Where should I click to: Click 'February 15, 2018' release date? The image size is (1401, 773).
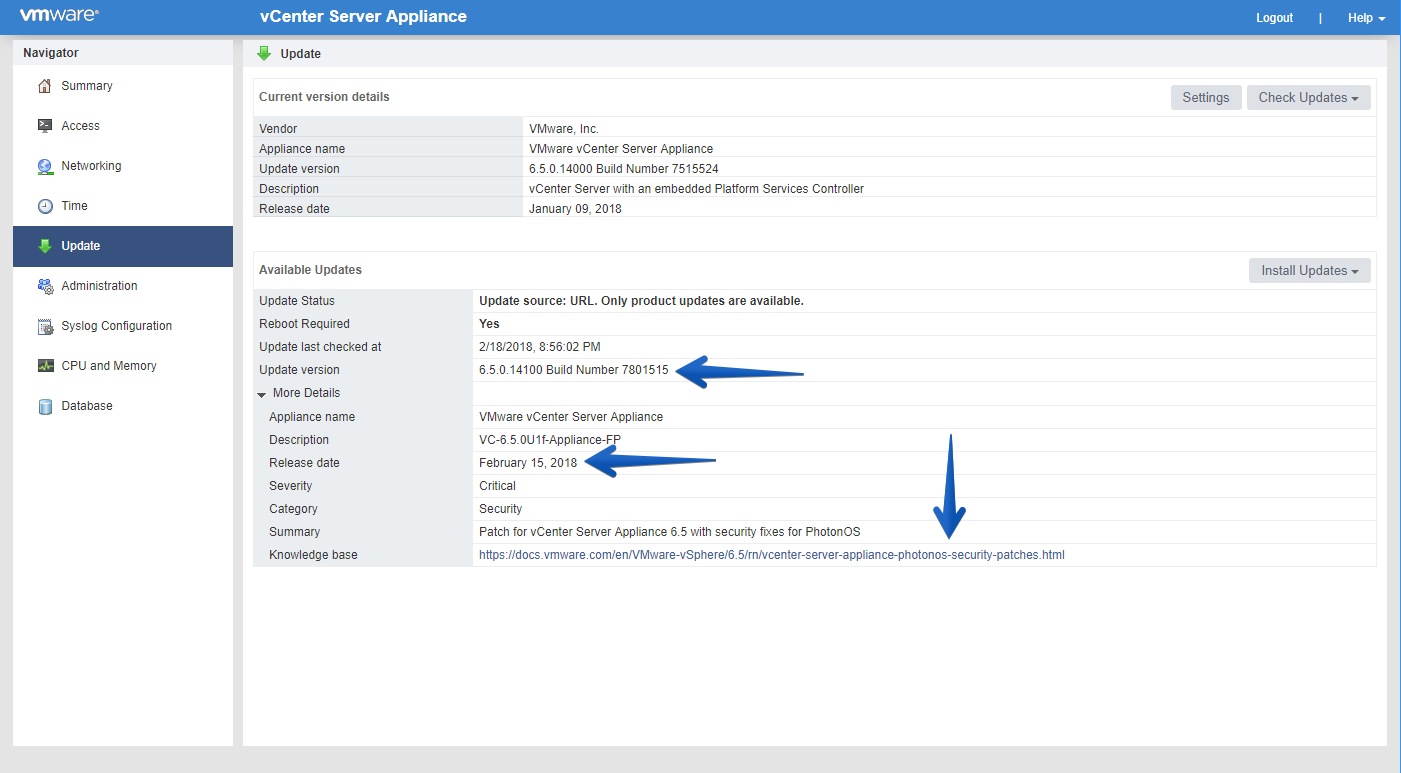[x=528, y=463]
